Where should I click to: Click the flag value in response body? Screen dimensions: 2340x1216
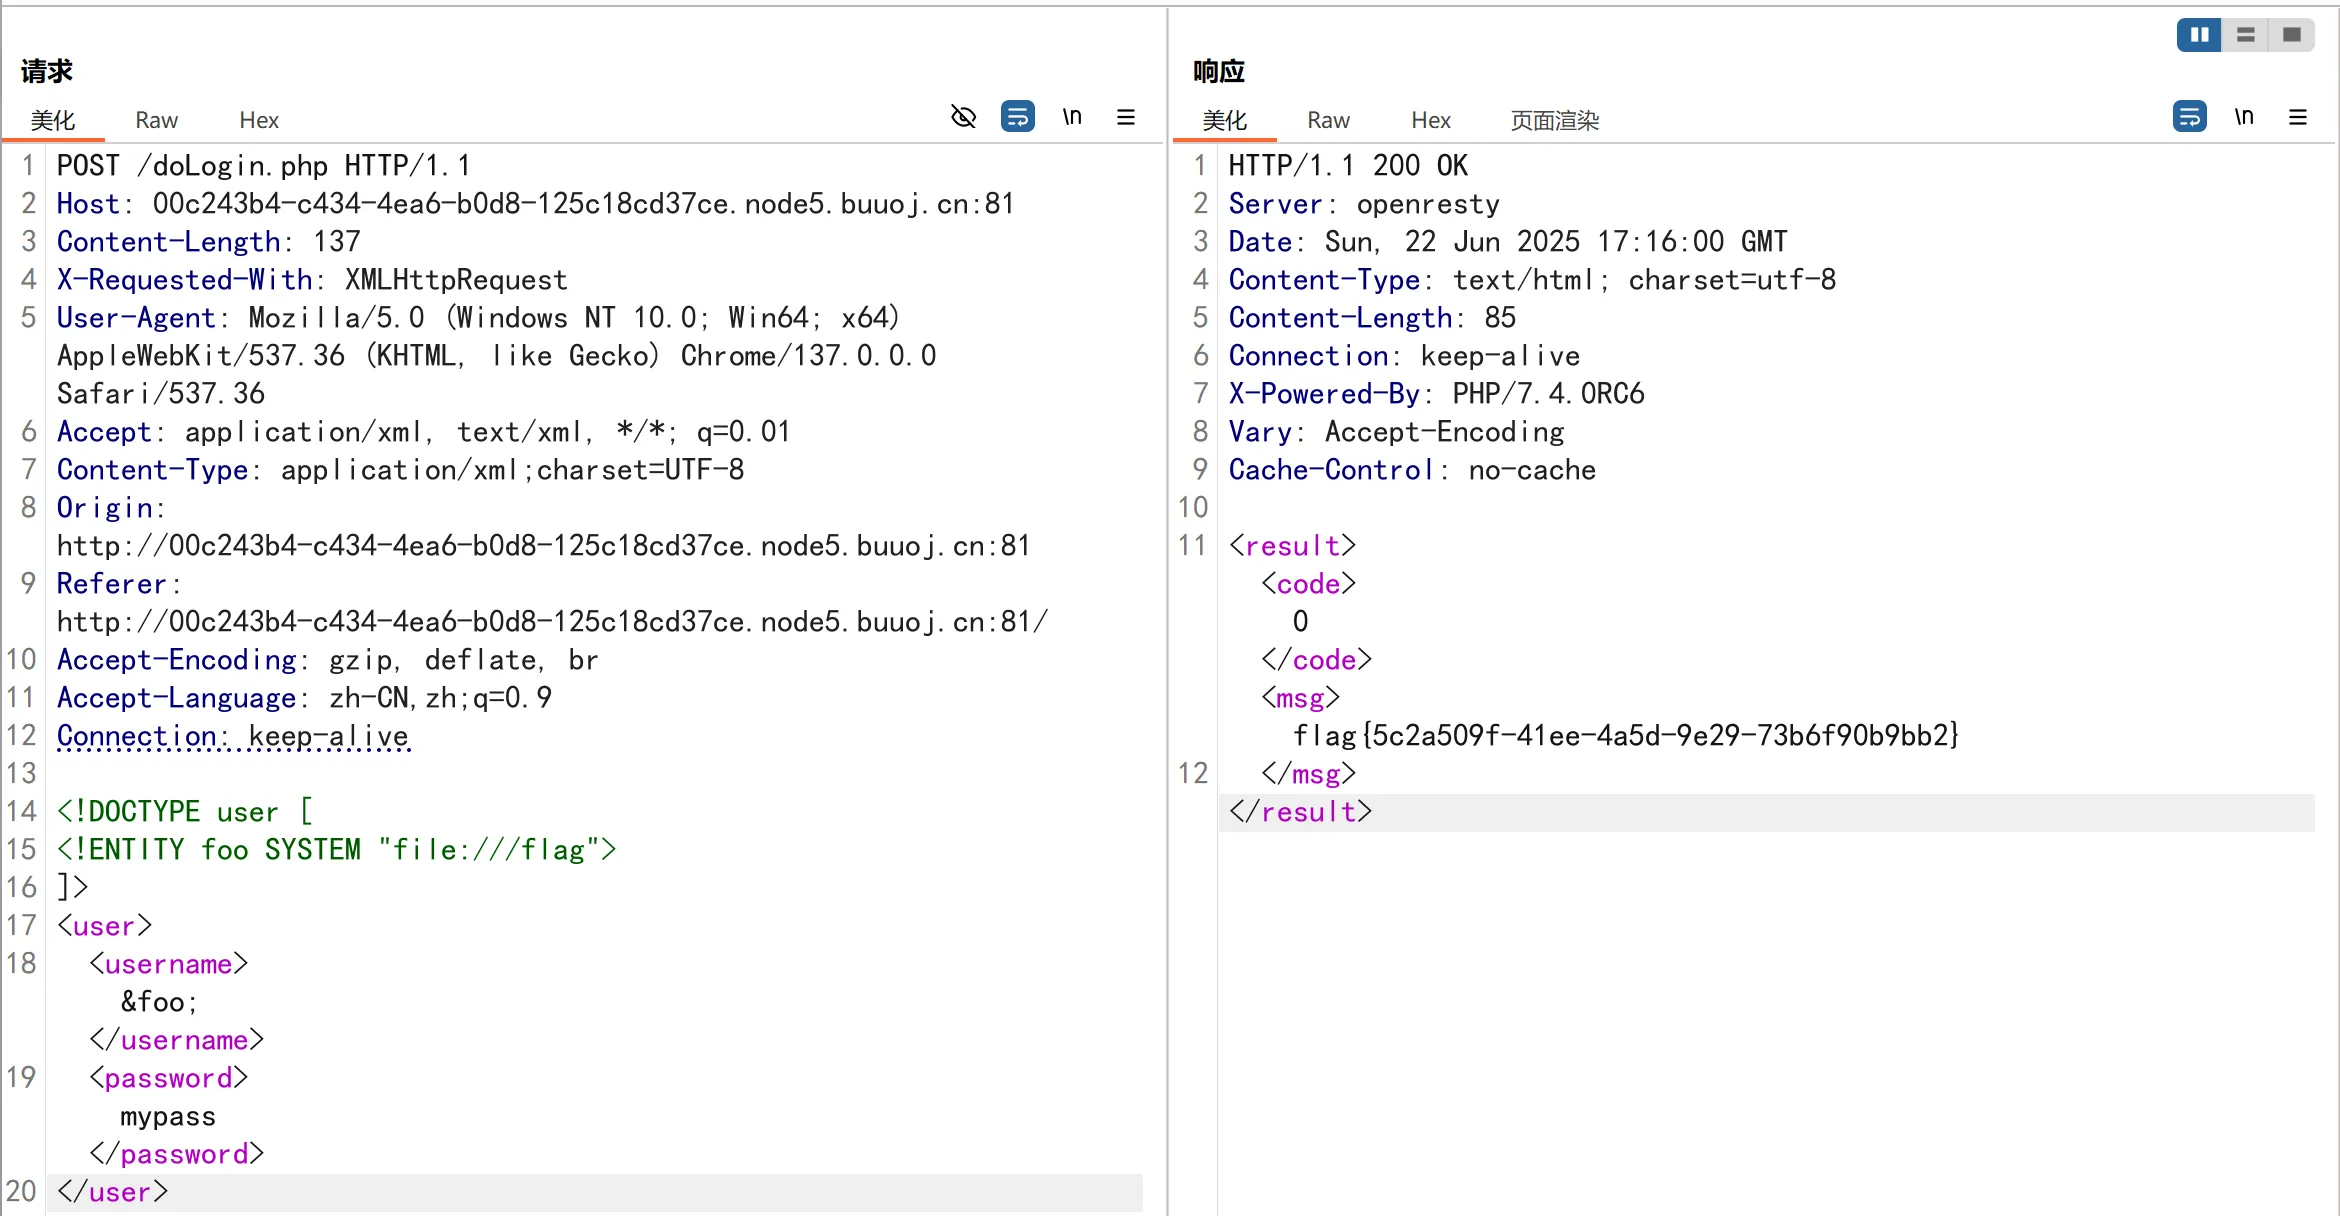coord(1625,736)
